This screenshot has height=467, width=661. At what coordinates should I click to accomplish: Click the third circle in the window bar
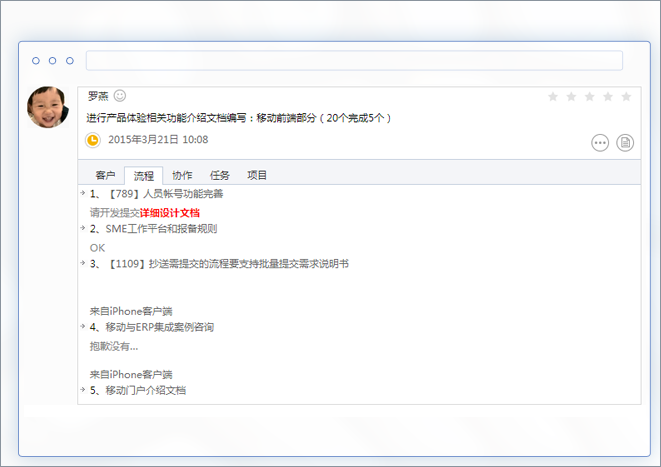coord(70,61)
